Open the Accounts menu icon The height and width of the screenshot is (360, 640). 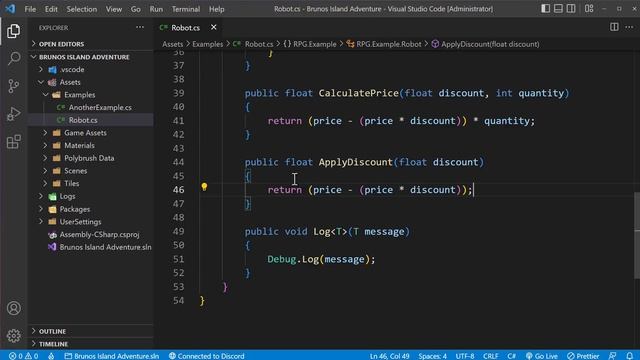[x=13, y=308]
